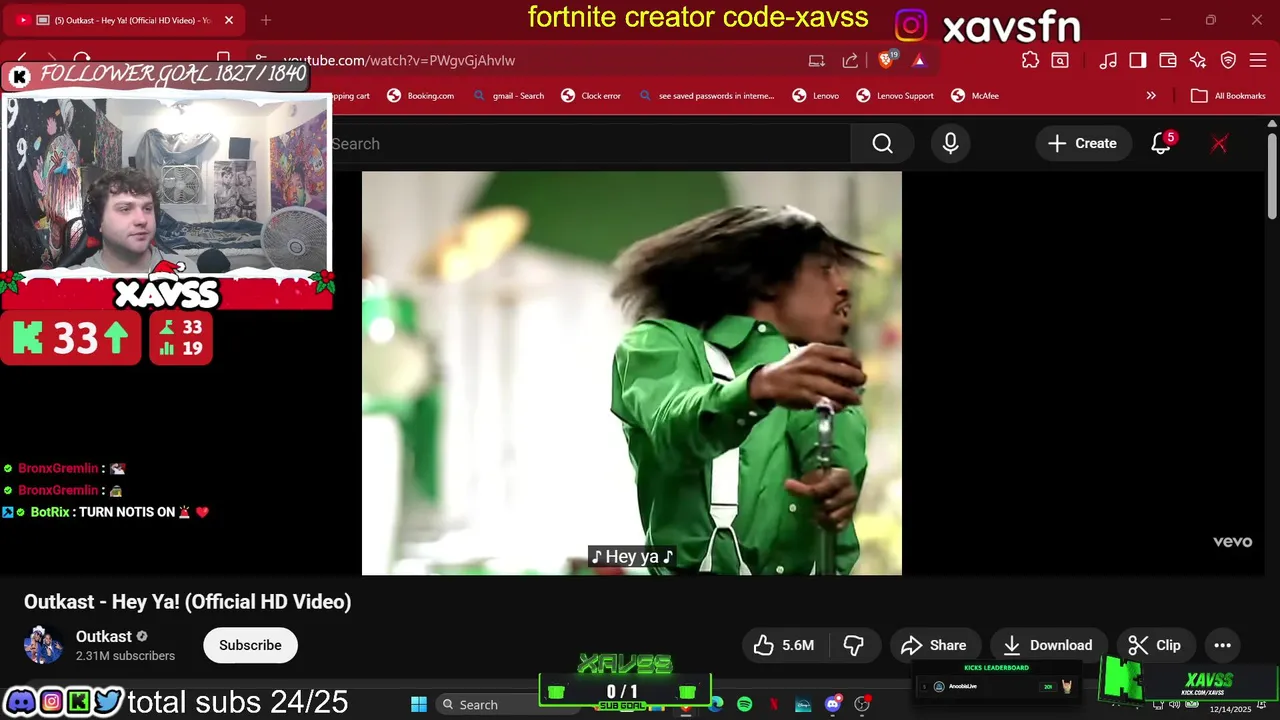The height and width of the screenshot is (720, 1280).
Task: Click the YouTube Search text field
Action: pos(590,144)
